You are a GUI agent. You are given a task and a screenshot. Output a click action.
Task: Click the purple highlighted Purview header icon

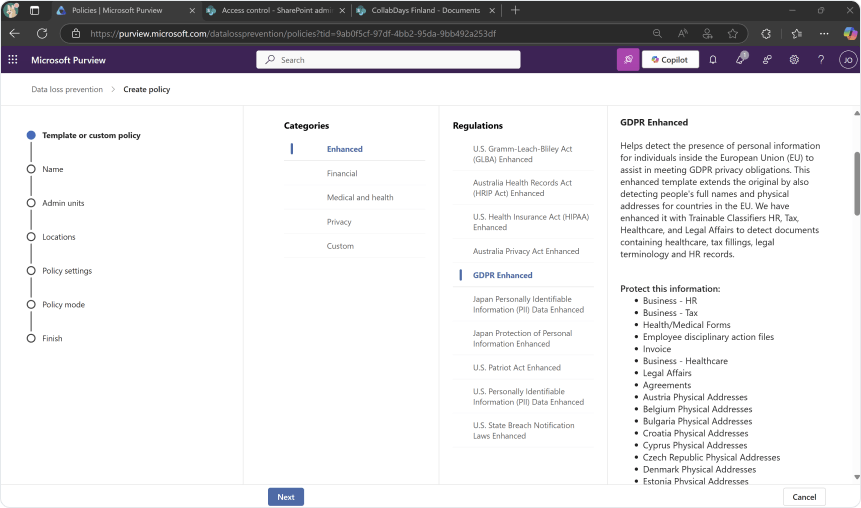(628, 59)
